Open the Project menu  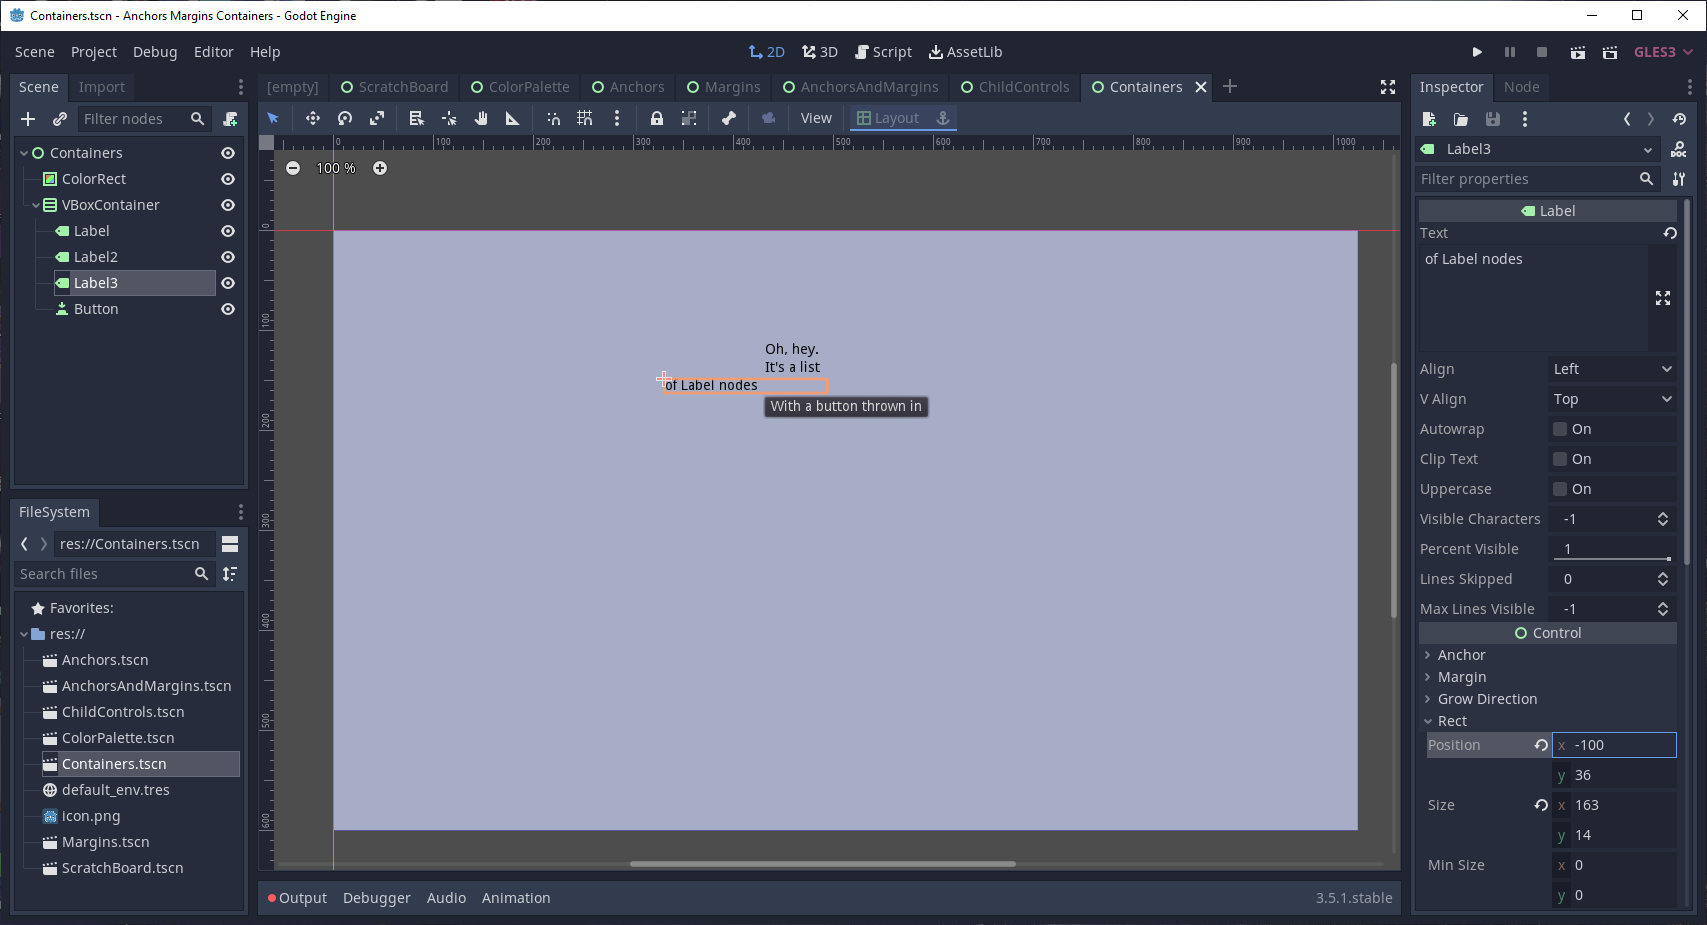tap(93, 51)
